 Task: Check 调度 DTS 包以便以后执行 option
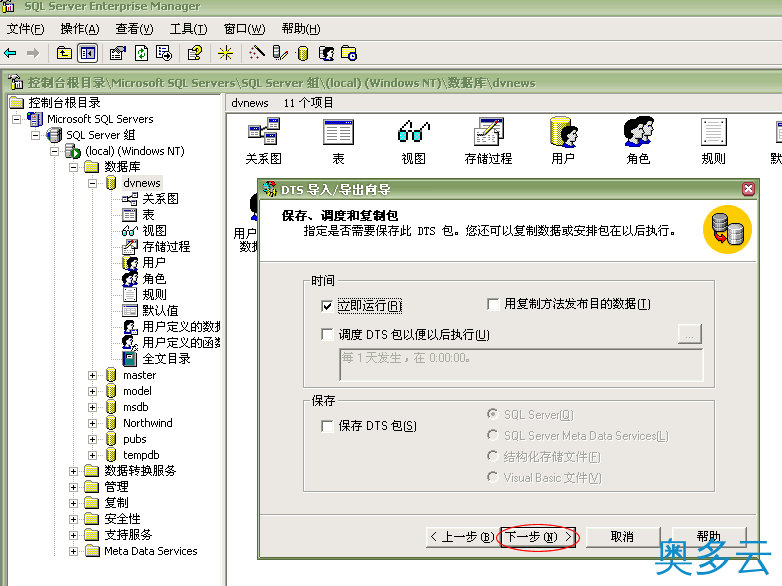[327, 334]
